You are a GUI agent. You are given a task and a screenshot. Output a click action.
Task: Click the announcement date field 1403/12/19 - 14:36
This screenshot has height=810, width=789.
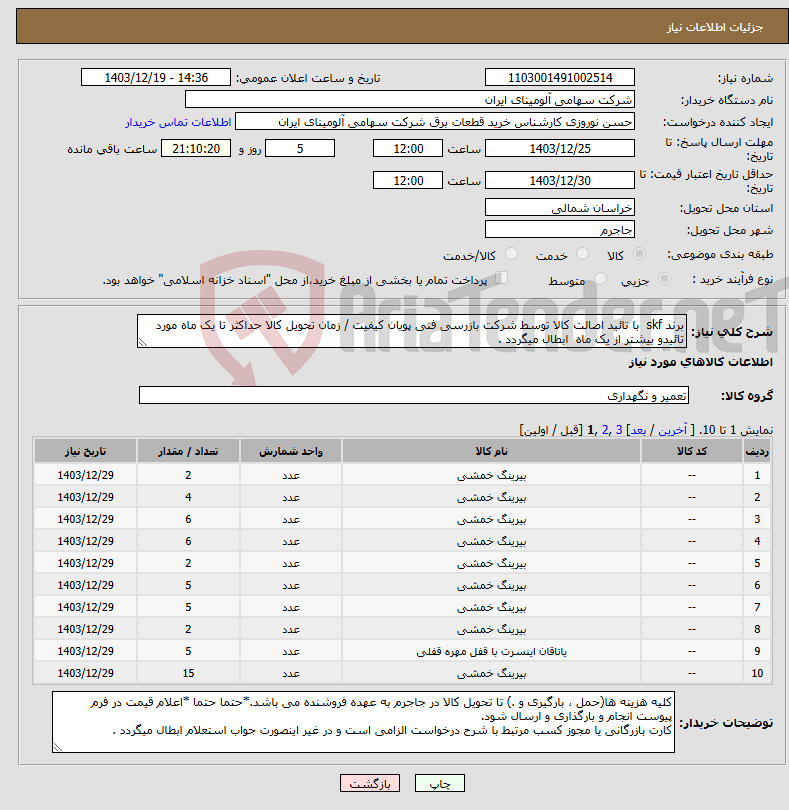point(156,77)
